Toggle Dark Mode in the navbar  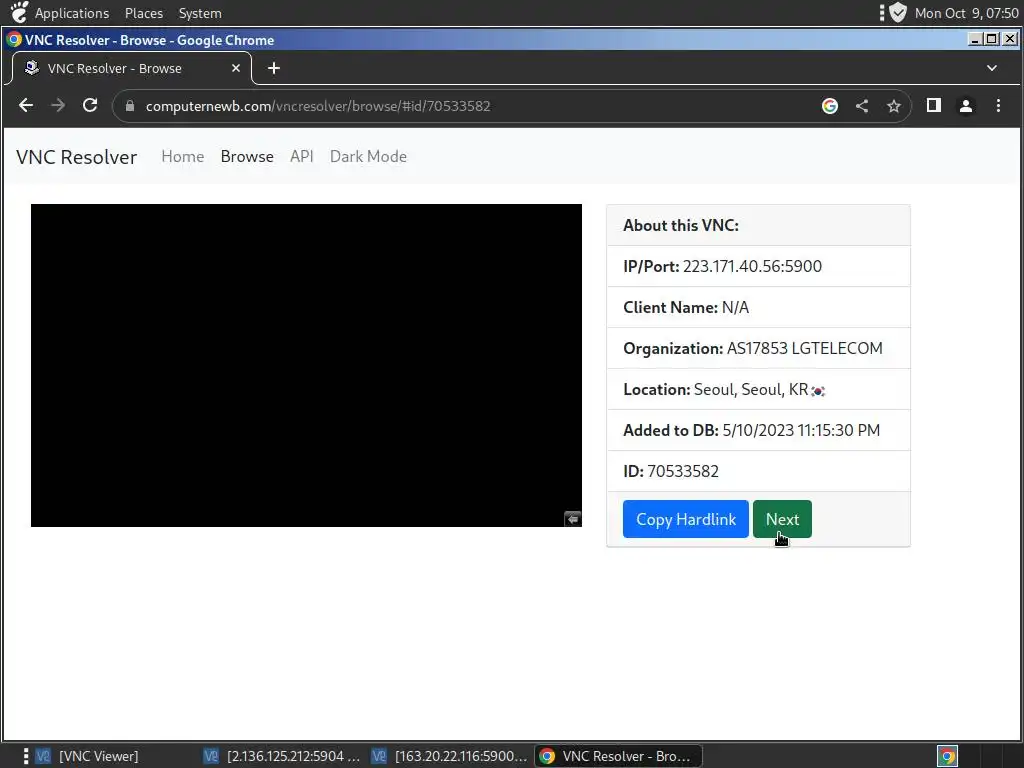(368, 156)
